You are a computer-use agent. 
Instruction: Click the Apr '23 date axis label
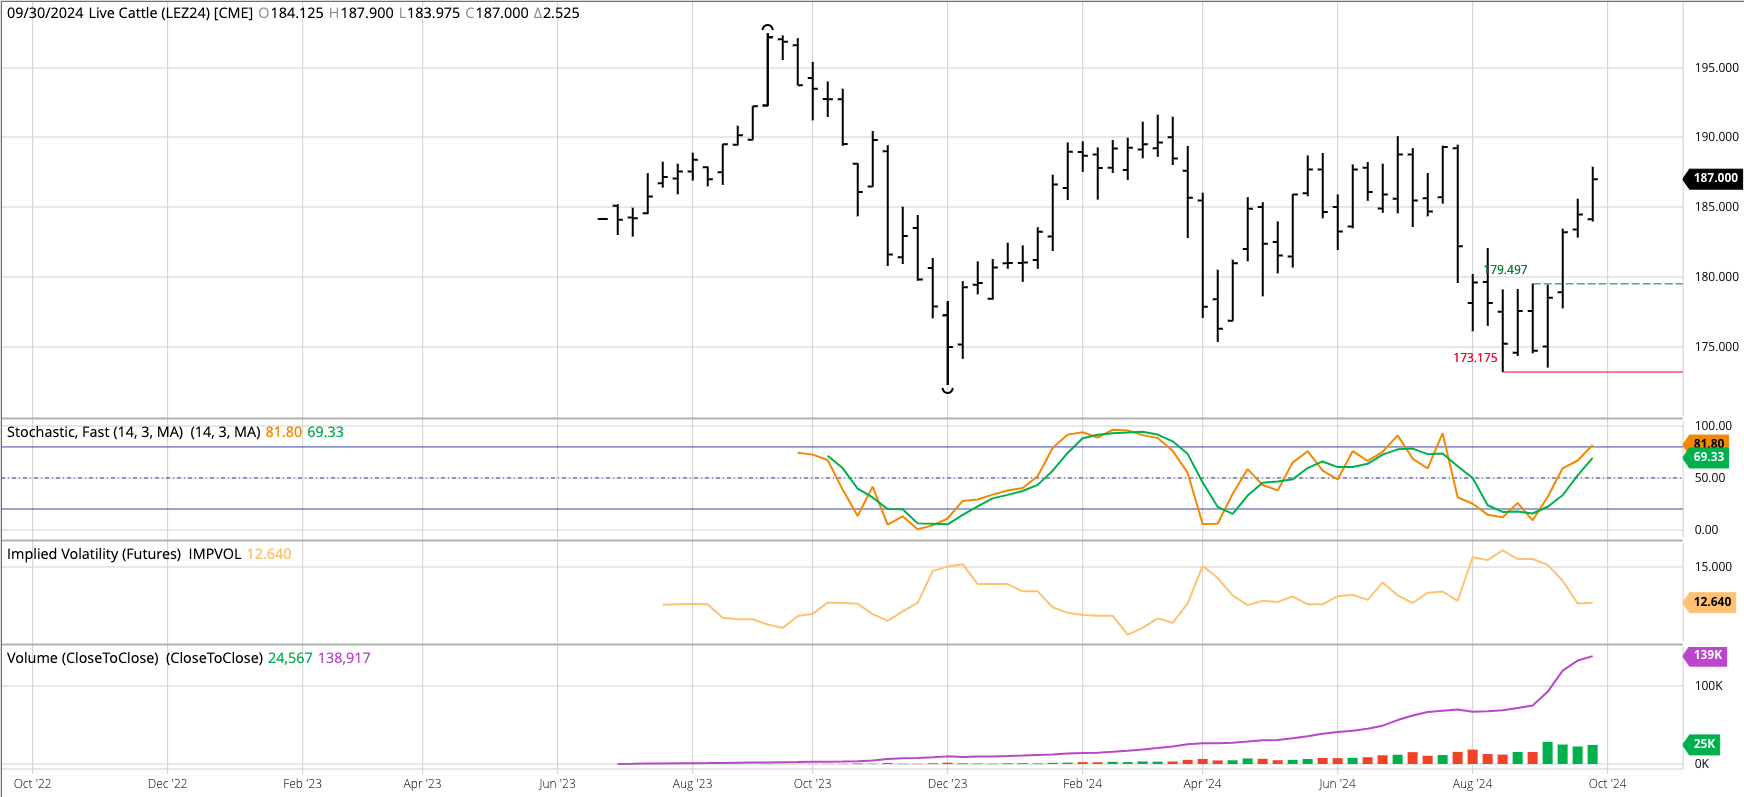pos(422,784)
